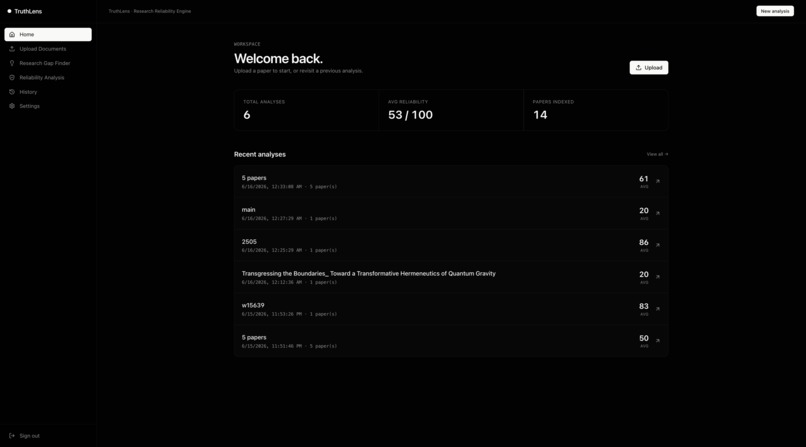The height and width of the screenshot is (447, 806).
Task: Open arrow icon for 5 papers (score 50)
Action: [x=657, y=341]
